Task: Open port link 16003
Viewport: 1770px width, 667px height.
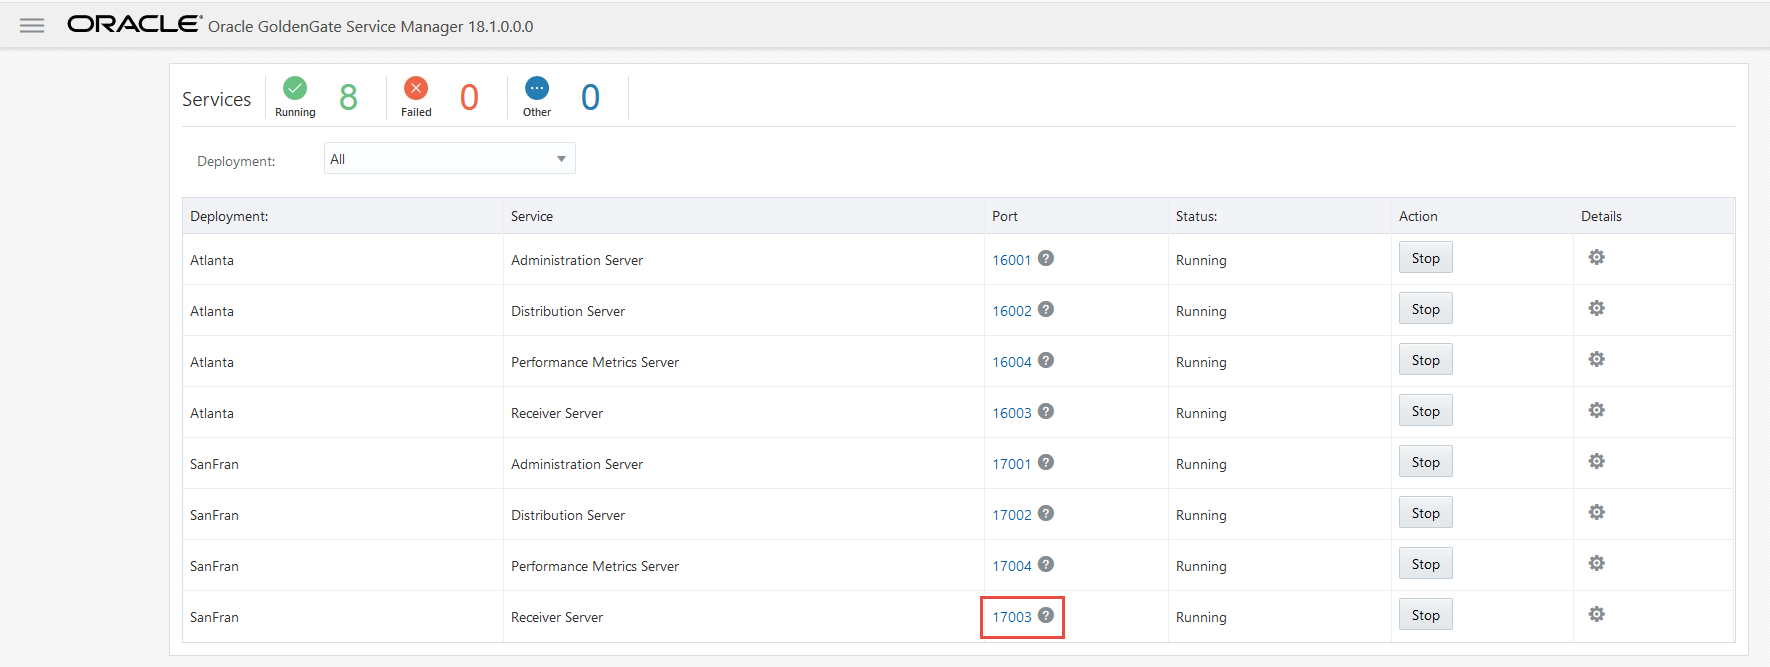Action: pos(1011,413)
